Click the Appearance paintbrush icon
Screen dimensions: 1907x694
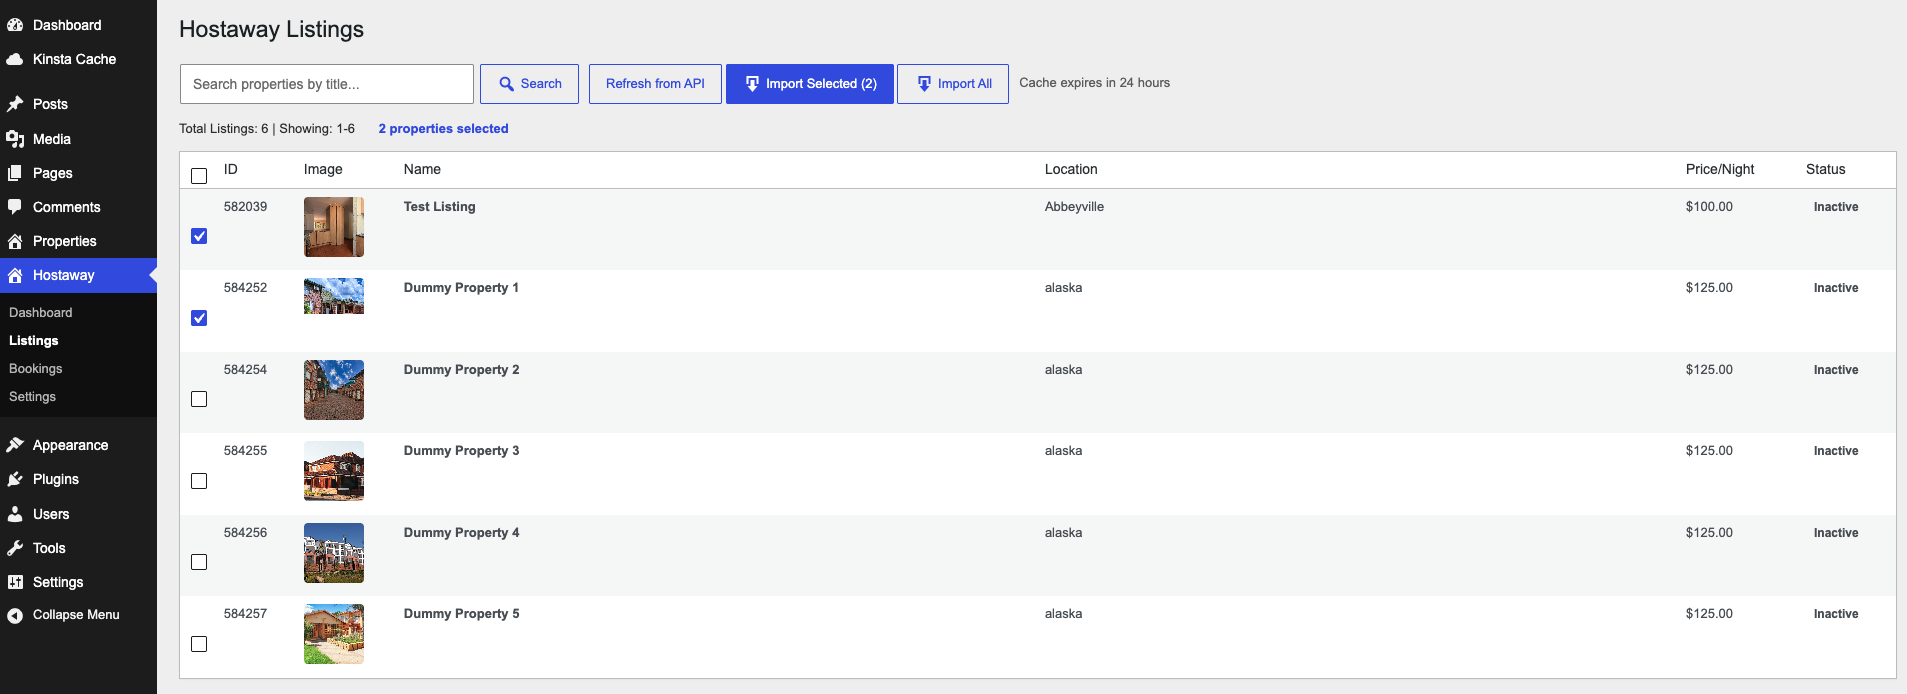click(x=15, y=445)
